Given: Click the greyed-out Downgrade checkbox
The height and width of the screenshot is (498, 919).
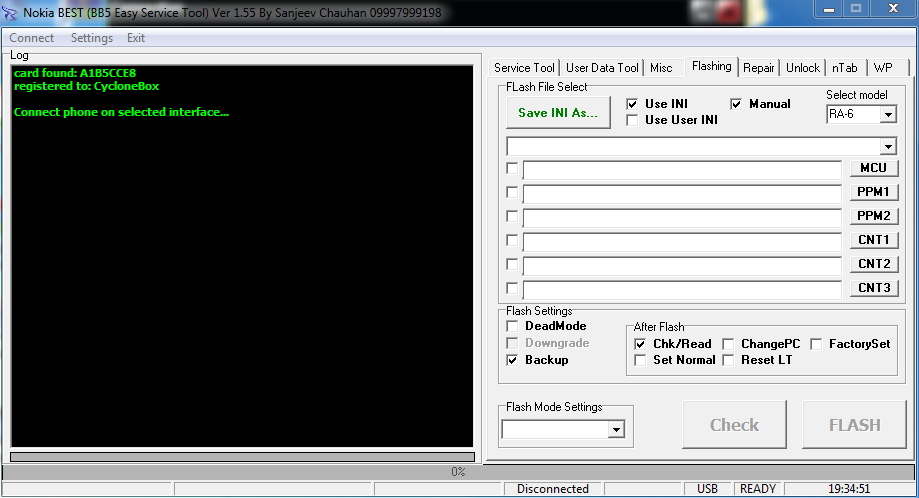Looking at the screenshot, I should (x=512, y=343).
